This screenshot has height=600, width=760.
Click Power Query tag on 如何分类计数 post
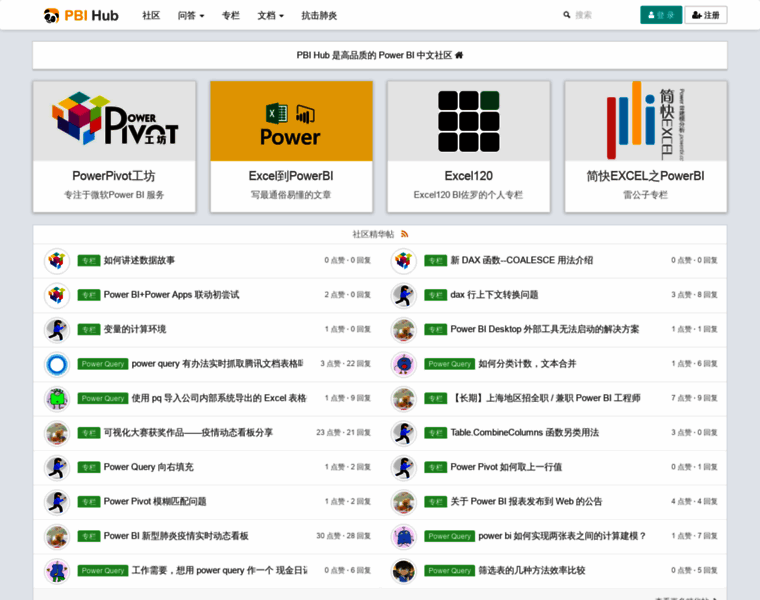point(449,364)
